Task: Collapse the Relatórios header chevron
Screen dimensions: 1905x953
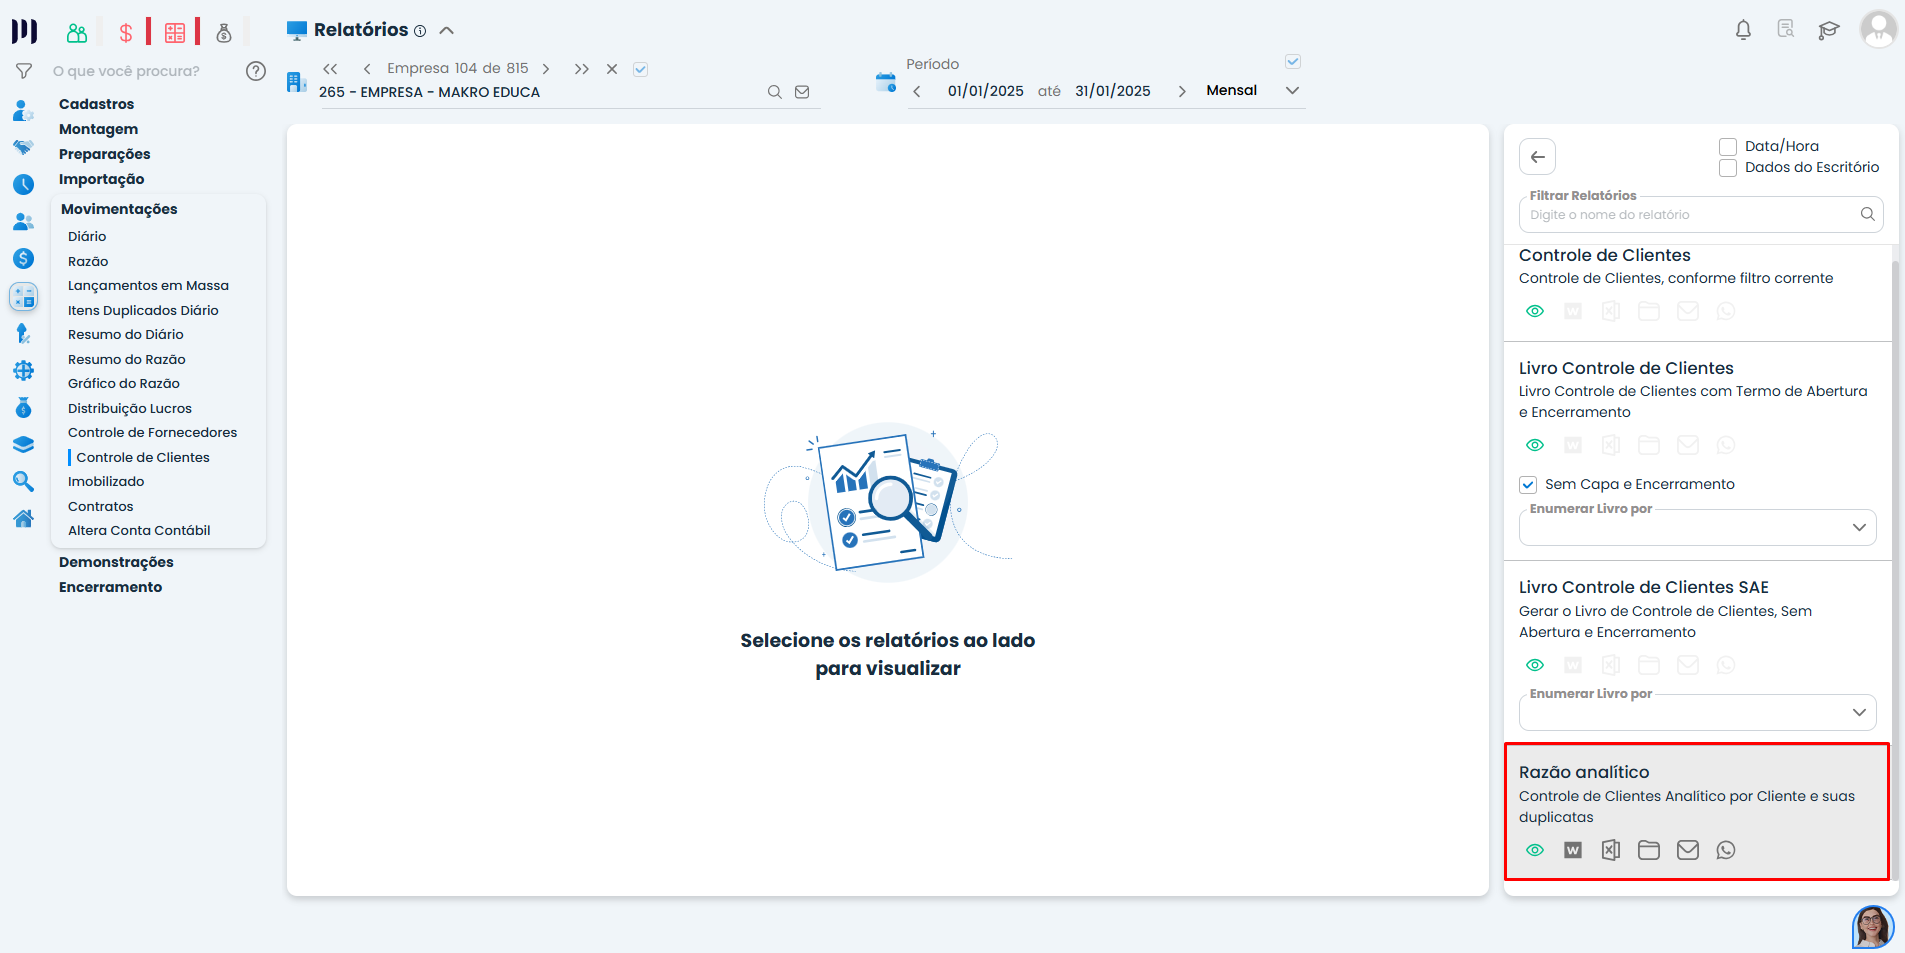Action: pyautogui.click(x=447, y=31)
